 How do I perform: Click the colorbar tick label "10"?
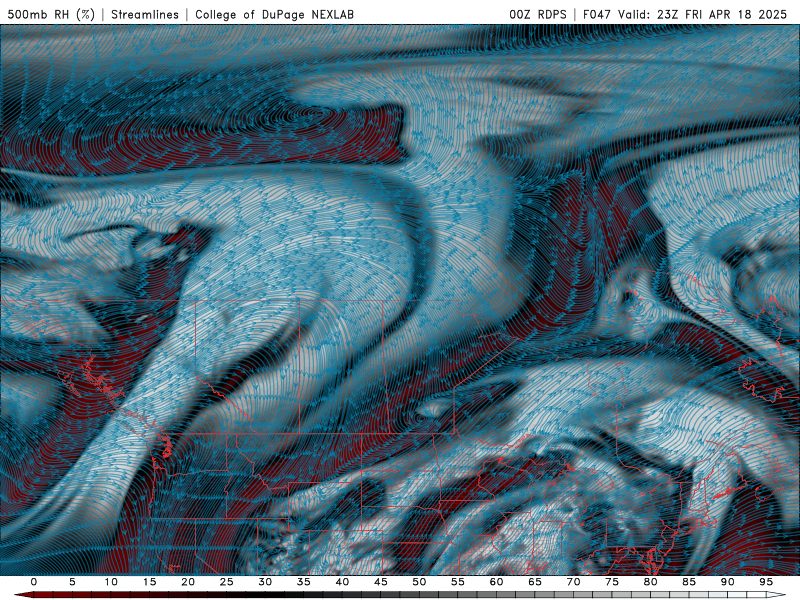click(x=111, y=582)
